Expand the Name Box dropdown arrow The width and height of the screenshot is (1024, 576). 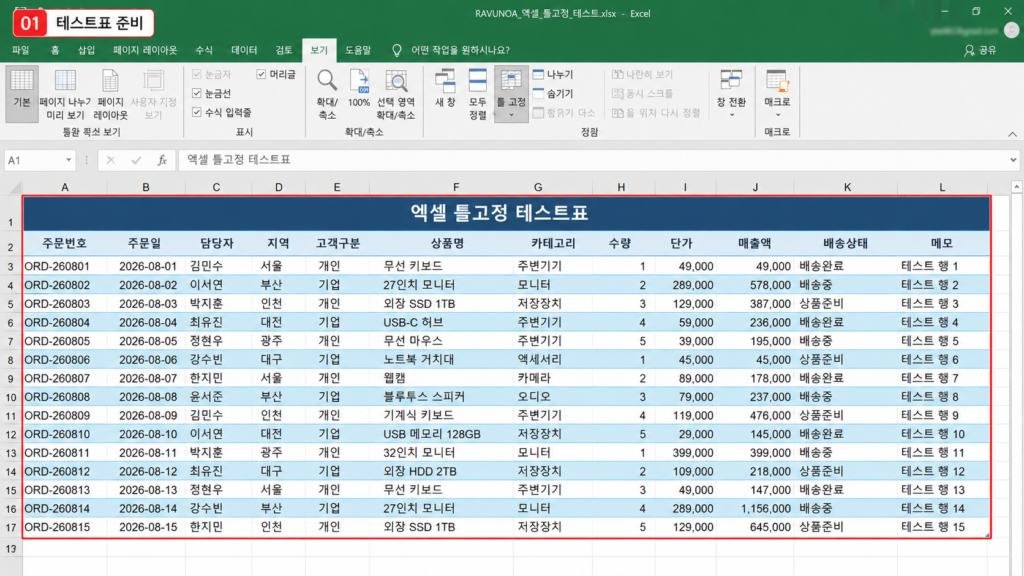[x=68, y=160]
